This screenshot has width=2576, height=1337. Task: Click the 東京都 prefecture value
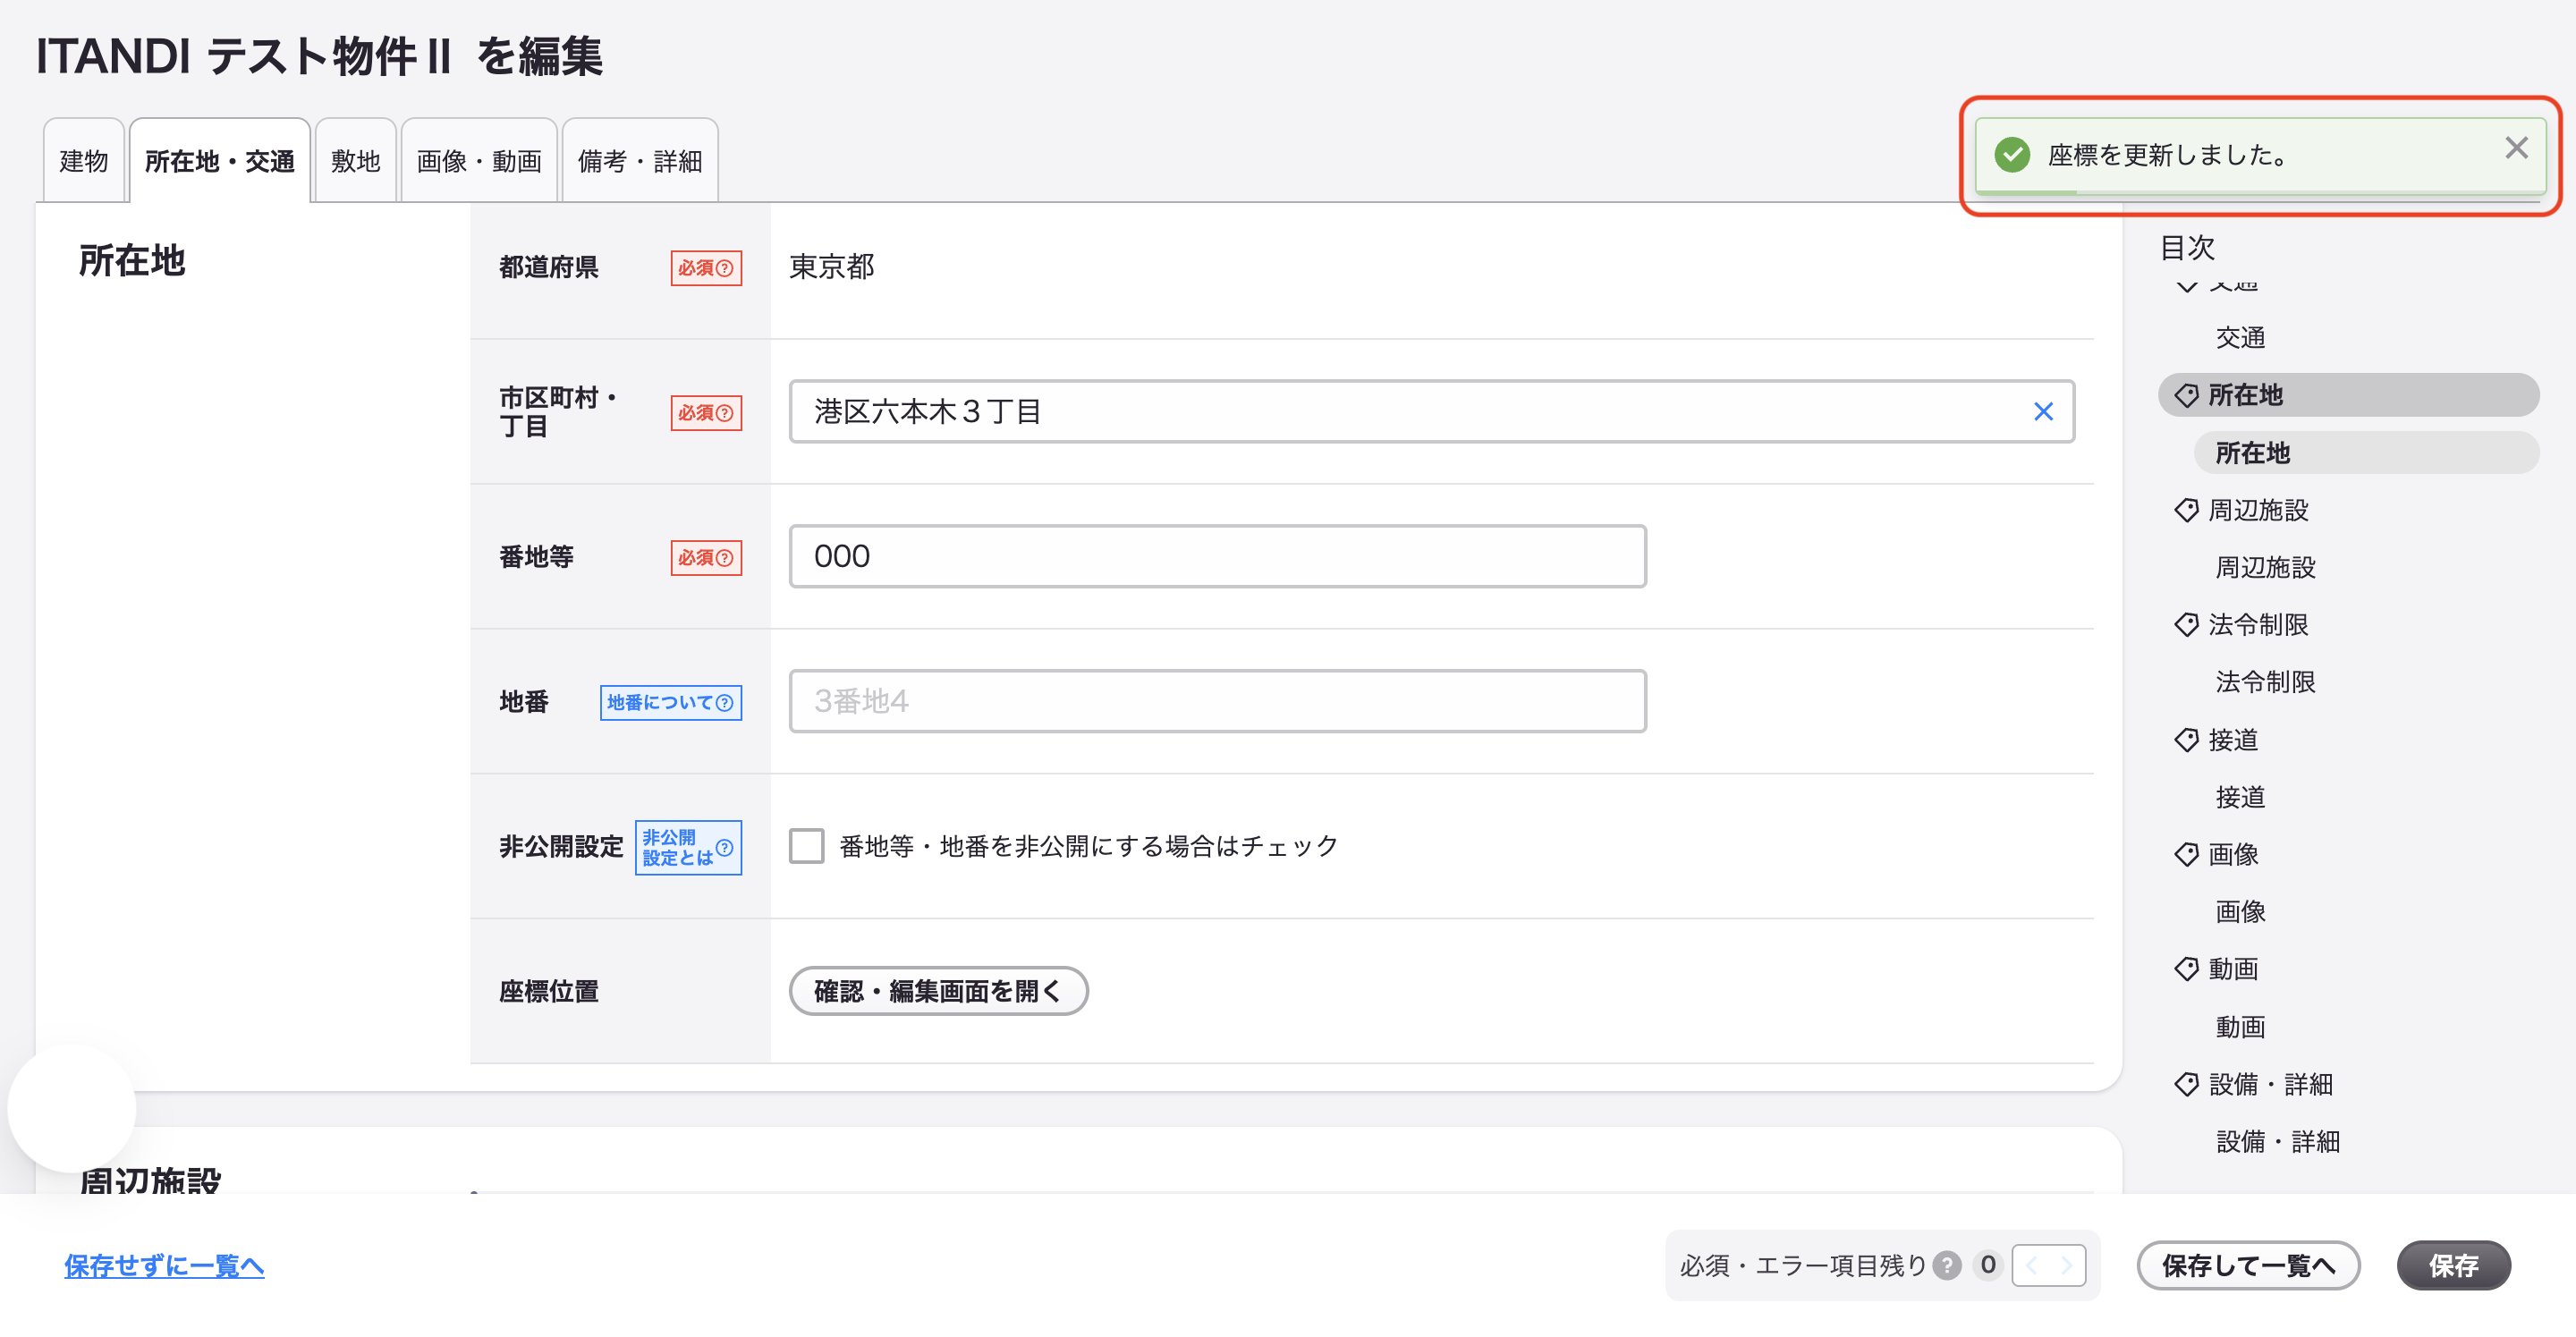[x=831, y=267]
